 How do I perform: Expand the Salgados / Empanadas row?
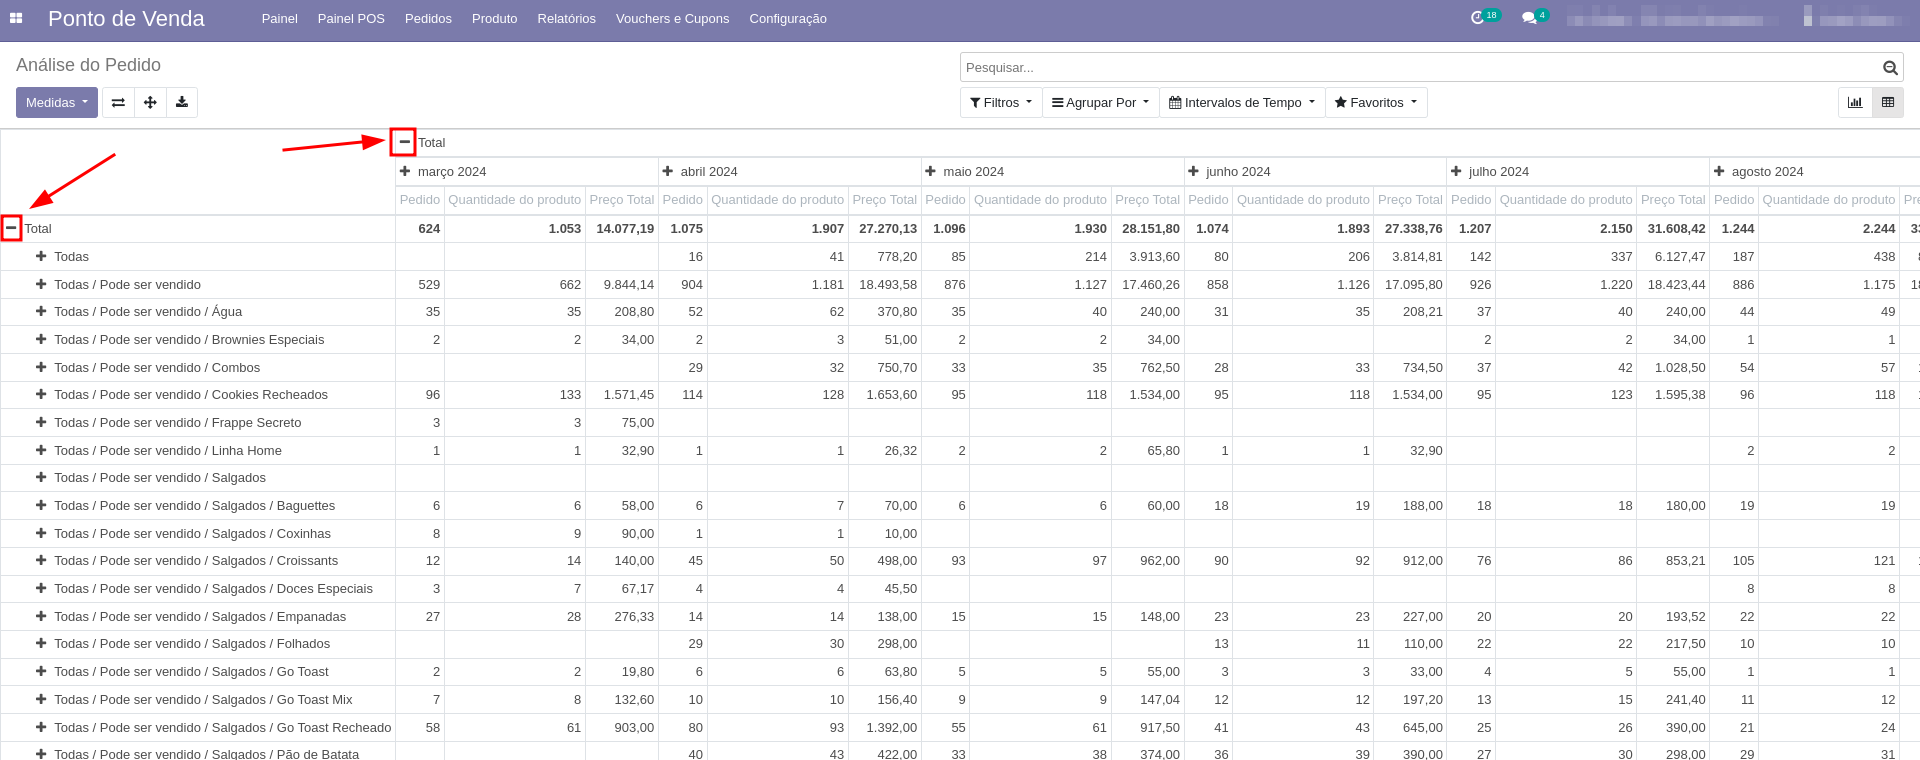(41, 616)
